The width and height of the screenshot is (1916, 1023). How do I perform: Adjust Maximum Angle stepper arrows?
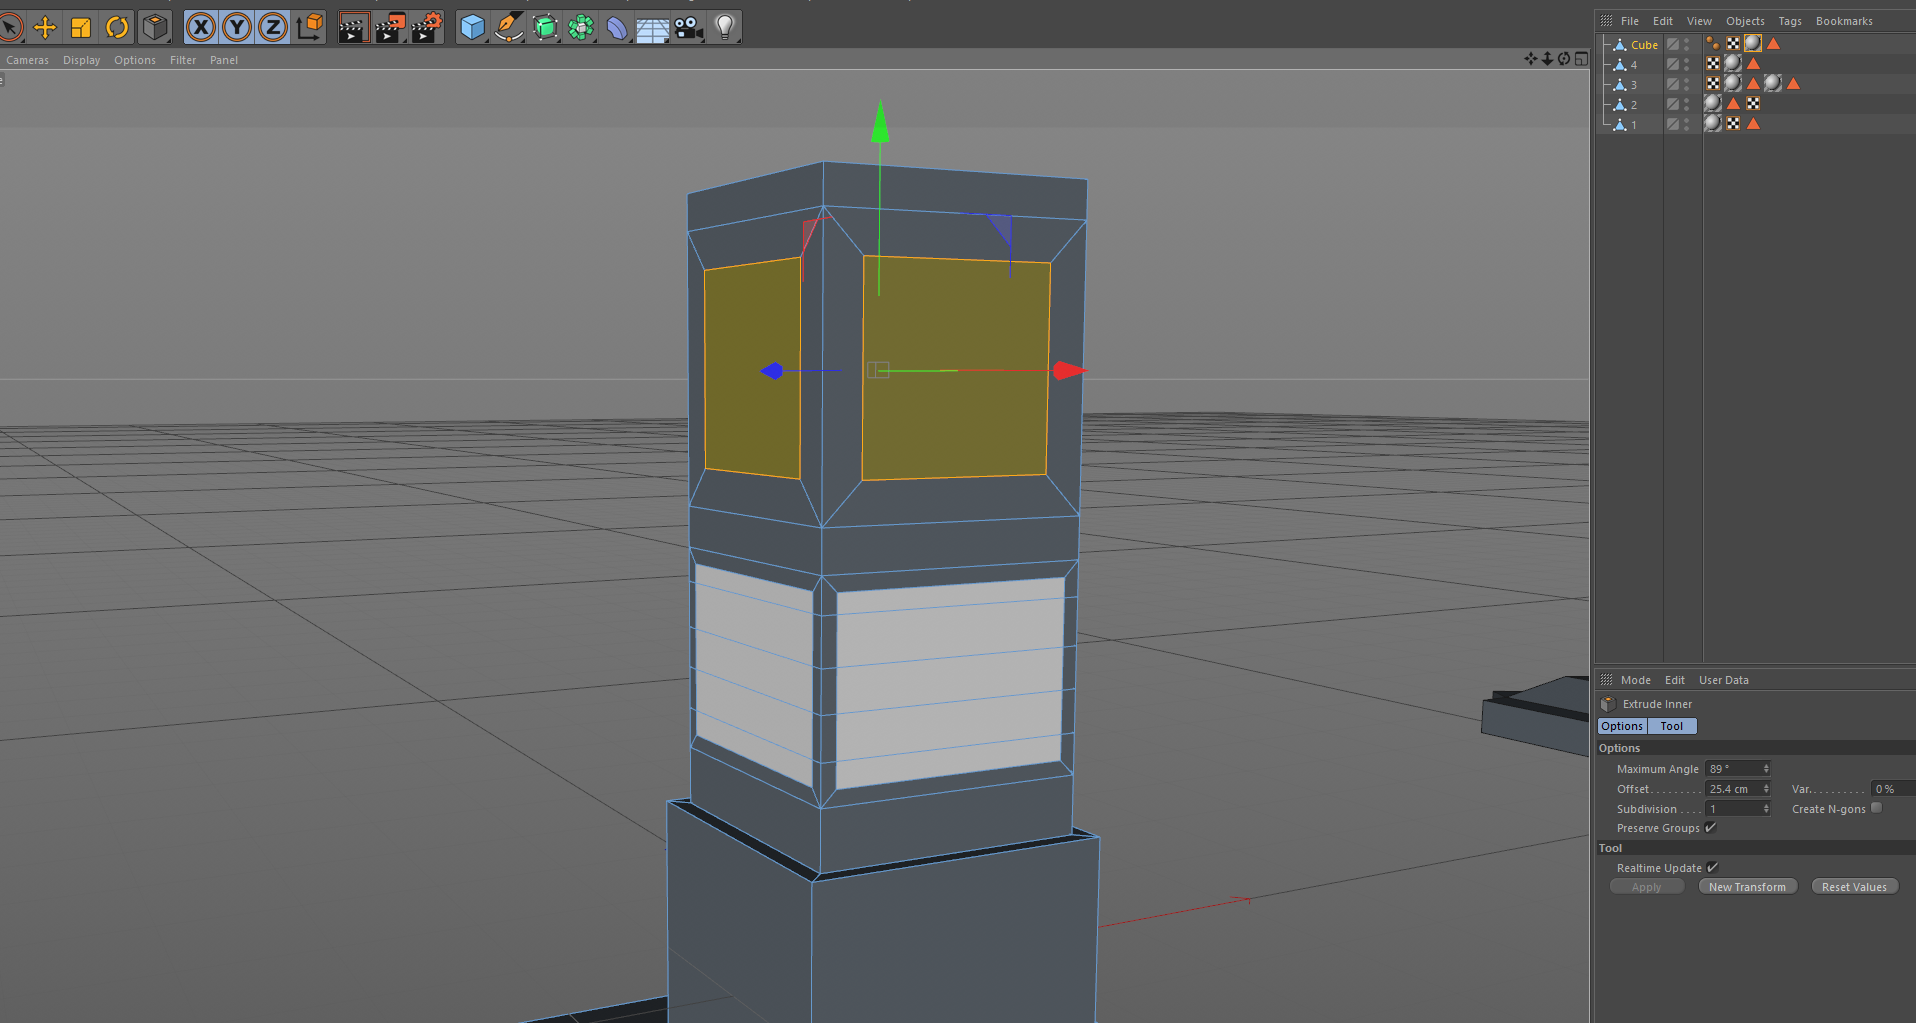click(x=1766, y=768)
